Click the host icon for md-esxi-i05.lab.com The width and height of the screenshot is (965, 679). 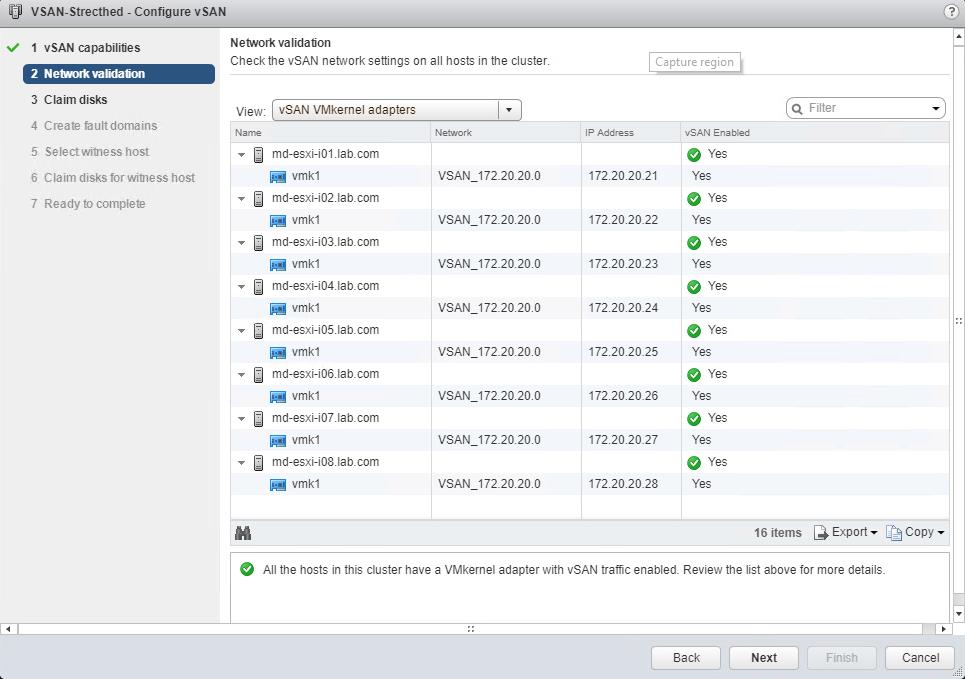pyautogui.click(x=258, y=331)
